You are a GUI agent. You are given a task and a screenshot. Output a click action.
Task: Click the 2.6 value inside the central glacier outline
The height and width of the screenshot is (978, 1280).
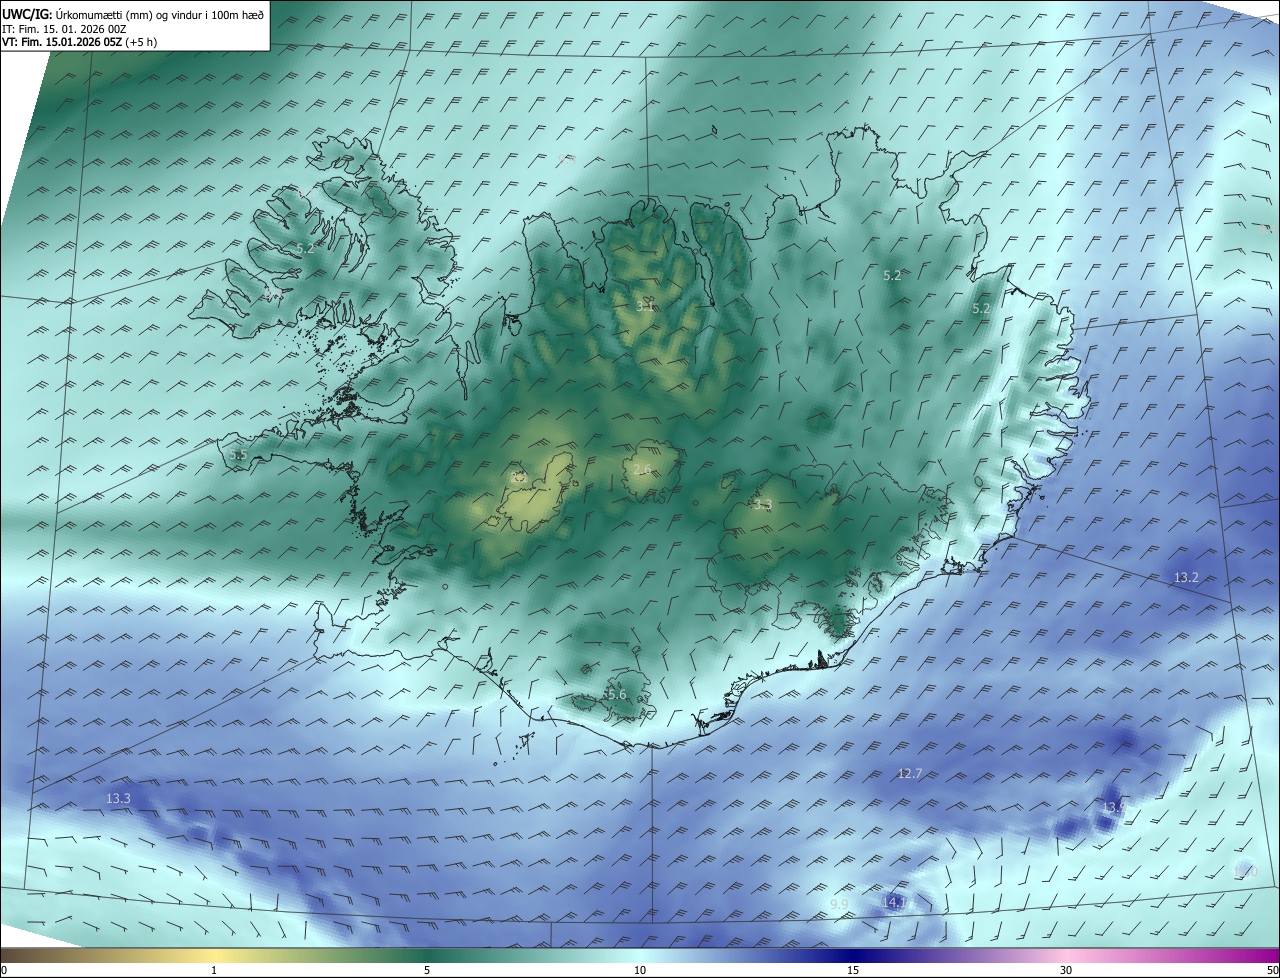642,469
